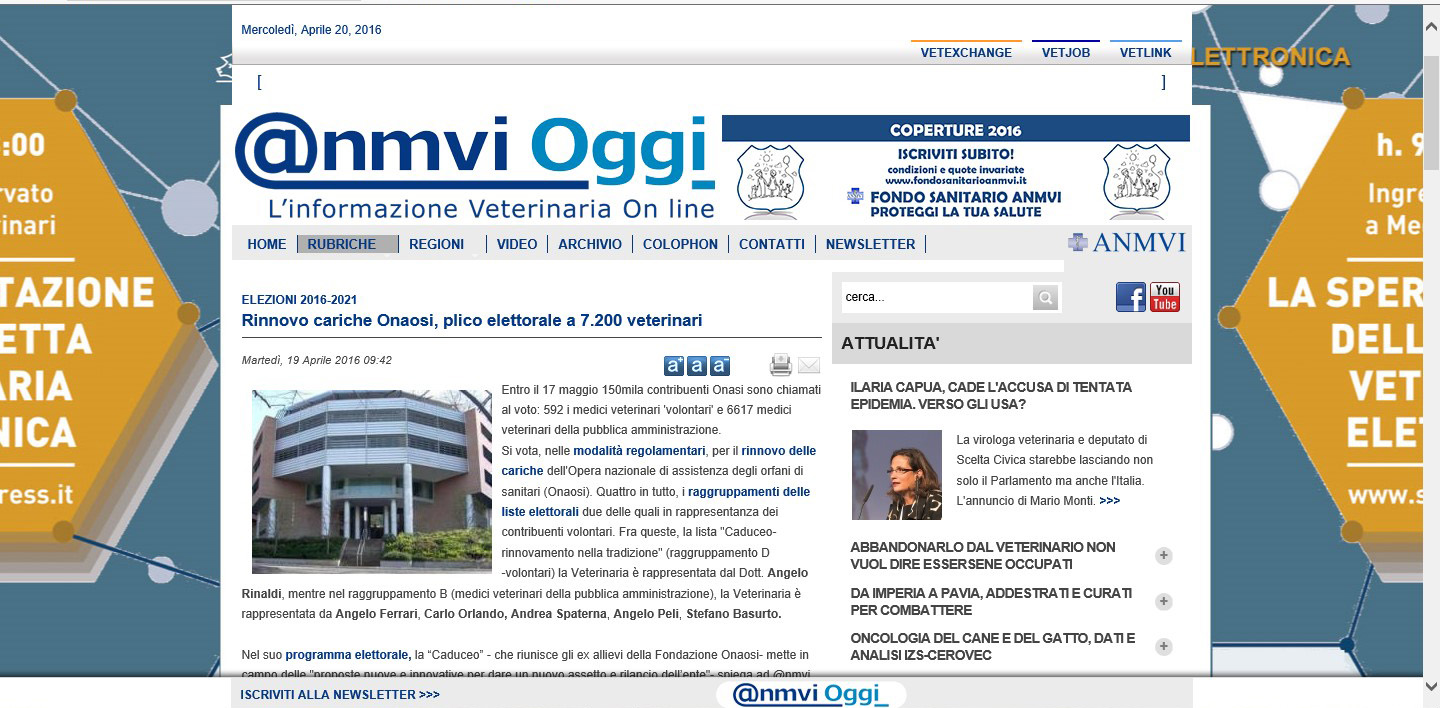Click 'ELEZIONI 2016-2021' category label
1440x708 pixels.
coord(300,300)
